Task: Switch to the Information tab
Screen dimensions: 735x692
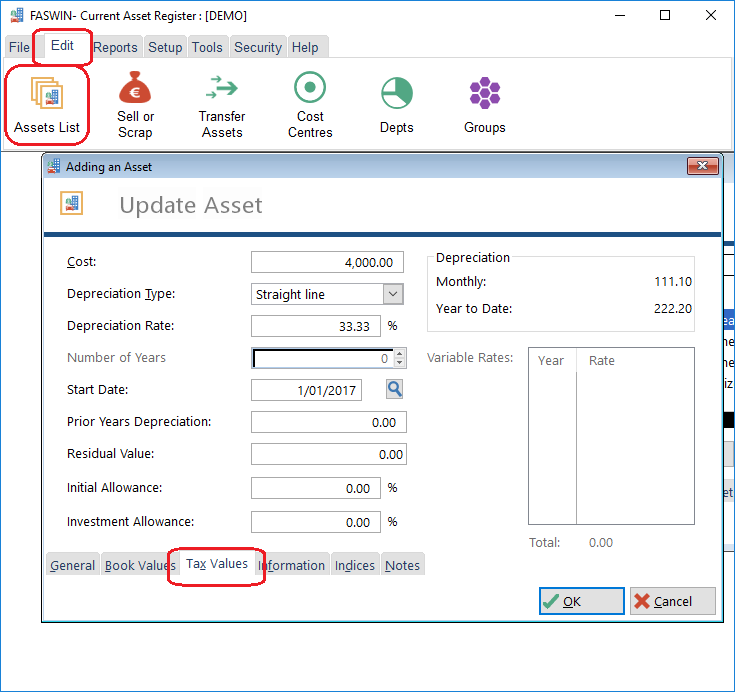Action: coord(292,565)
